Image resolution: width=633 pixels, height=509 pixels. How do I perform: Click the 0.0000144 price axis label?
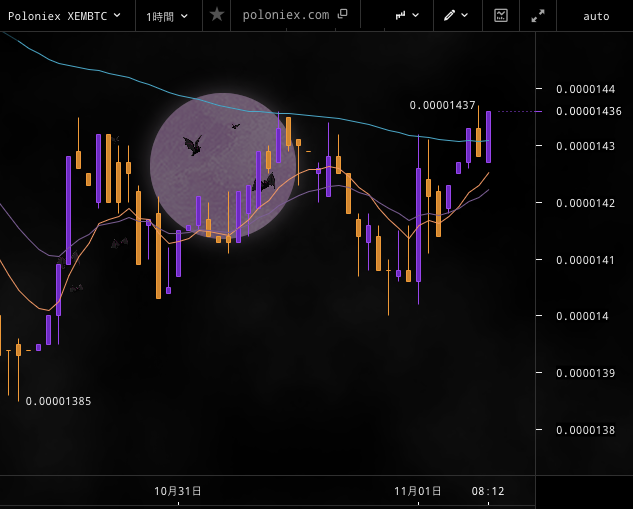585,89
